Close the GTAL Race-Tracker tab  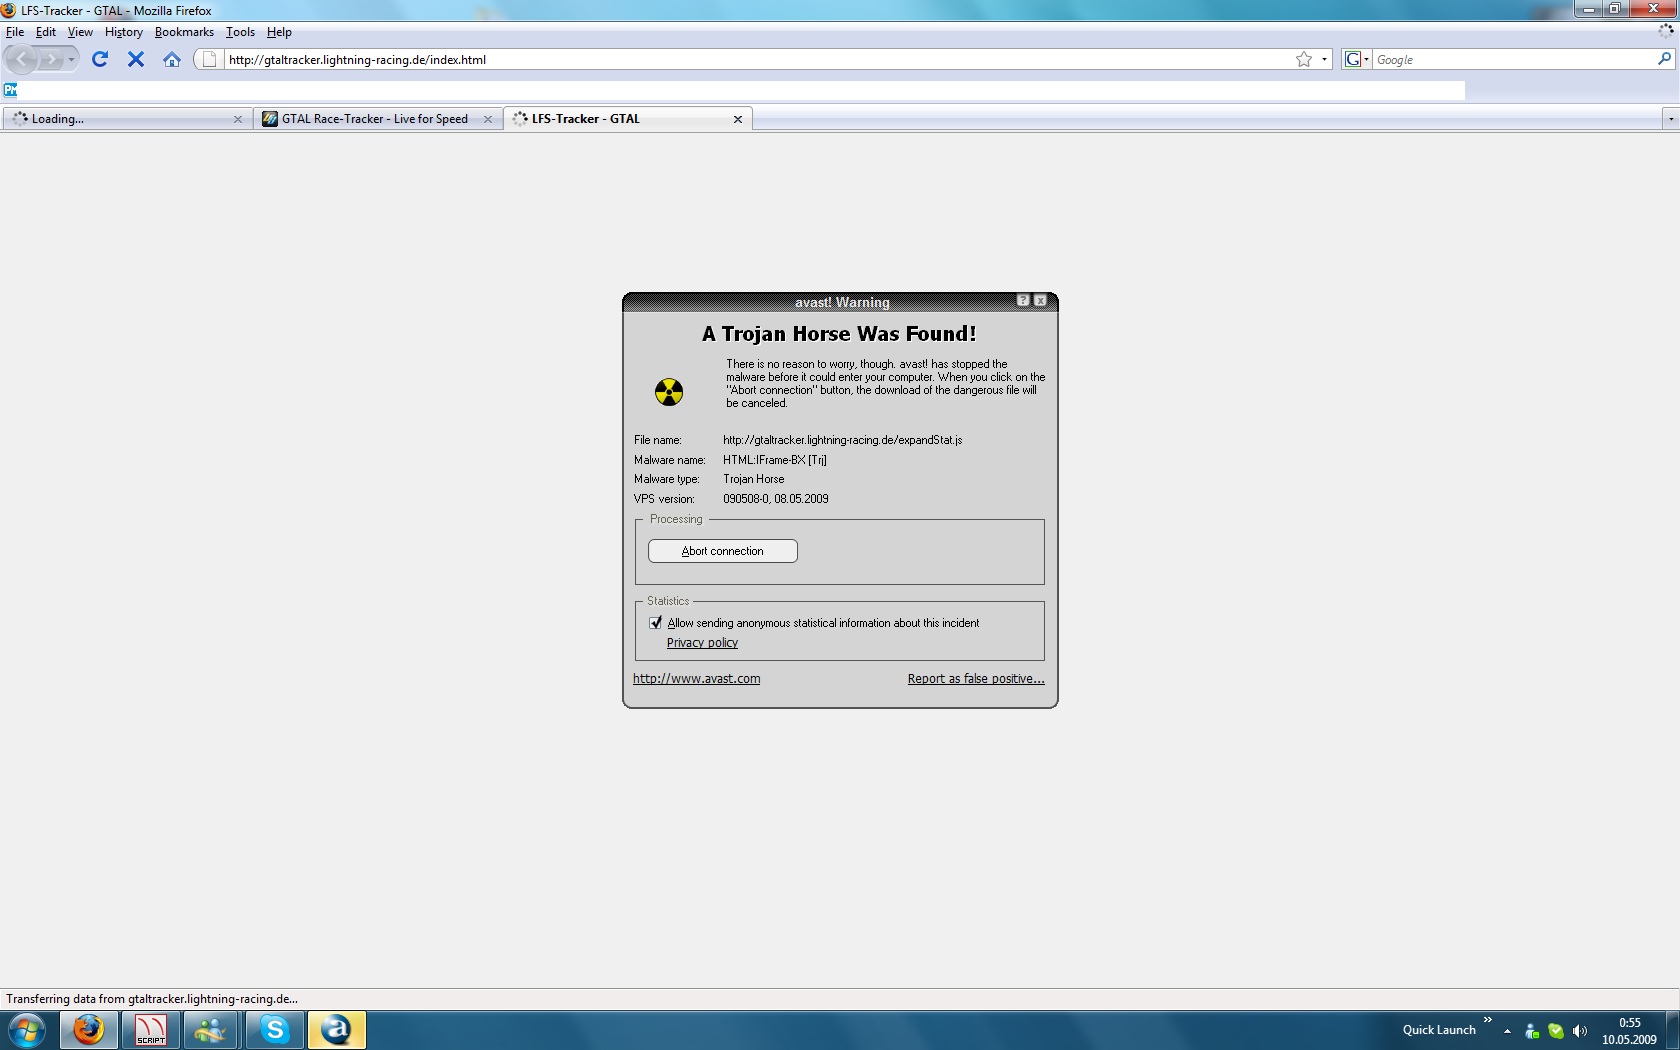point(488,119)
